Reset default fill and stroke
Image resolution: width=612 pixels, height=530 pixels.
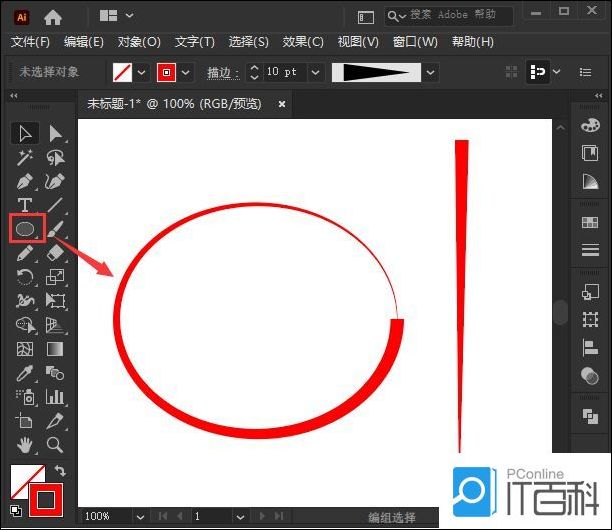click(x=16, y=511)
